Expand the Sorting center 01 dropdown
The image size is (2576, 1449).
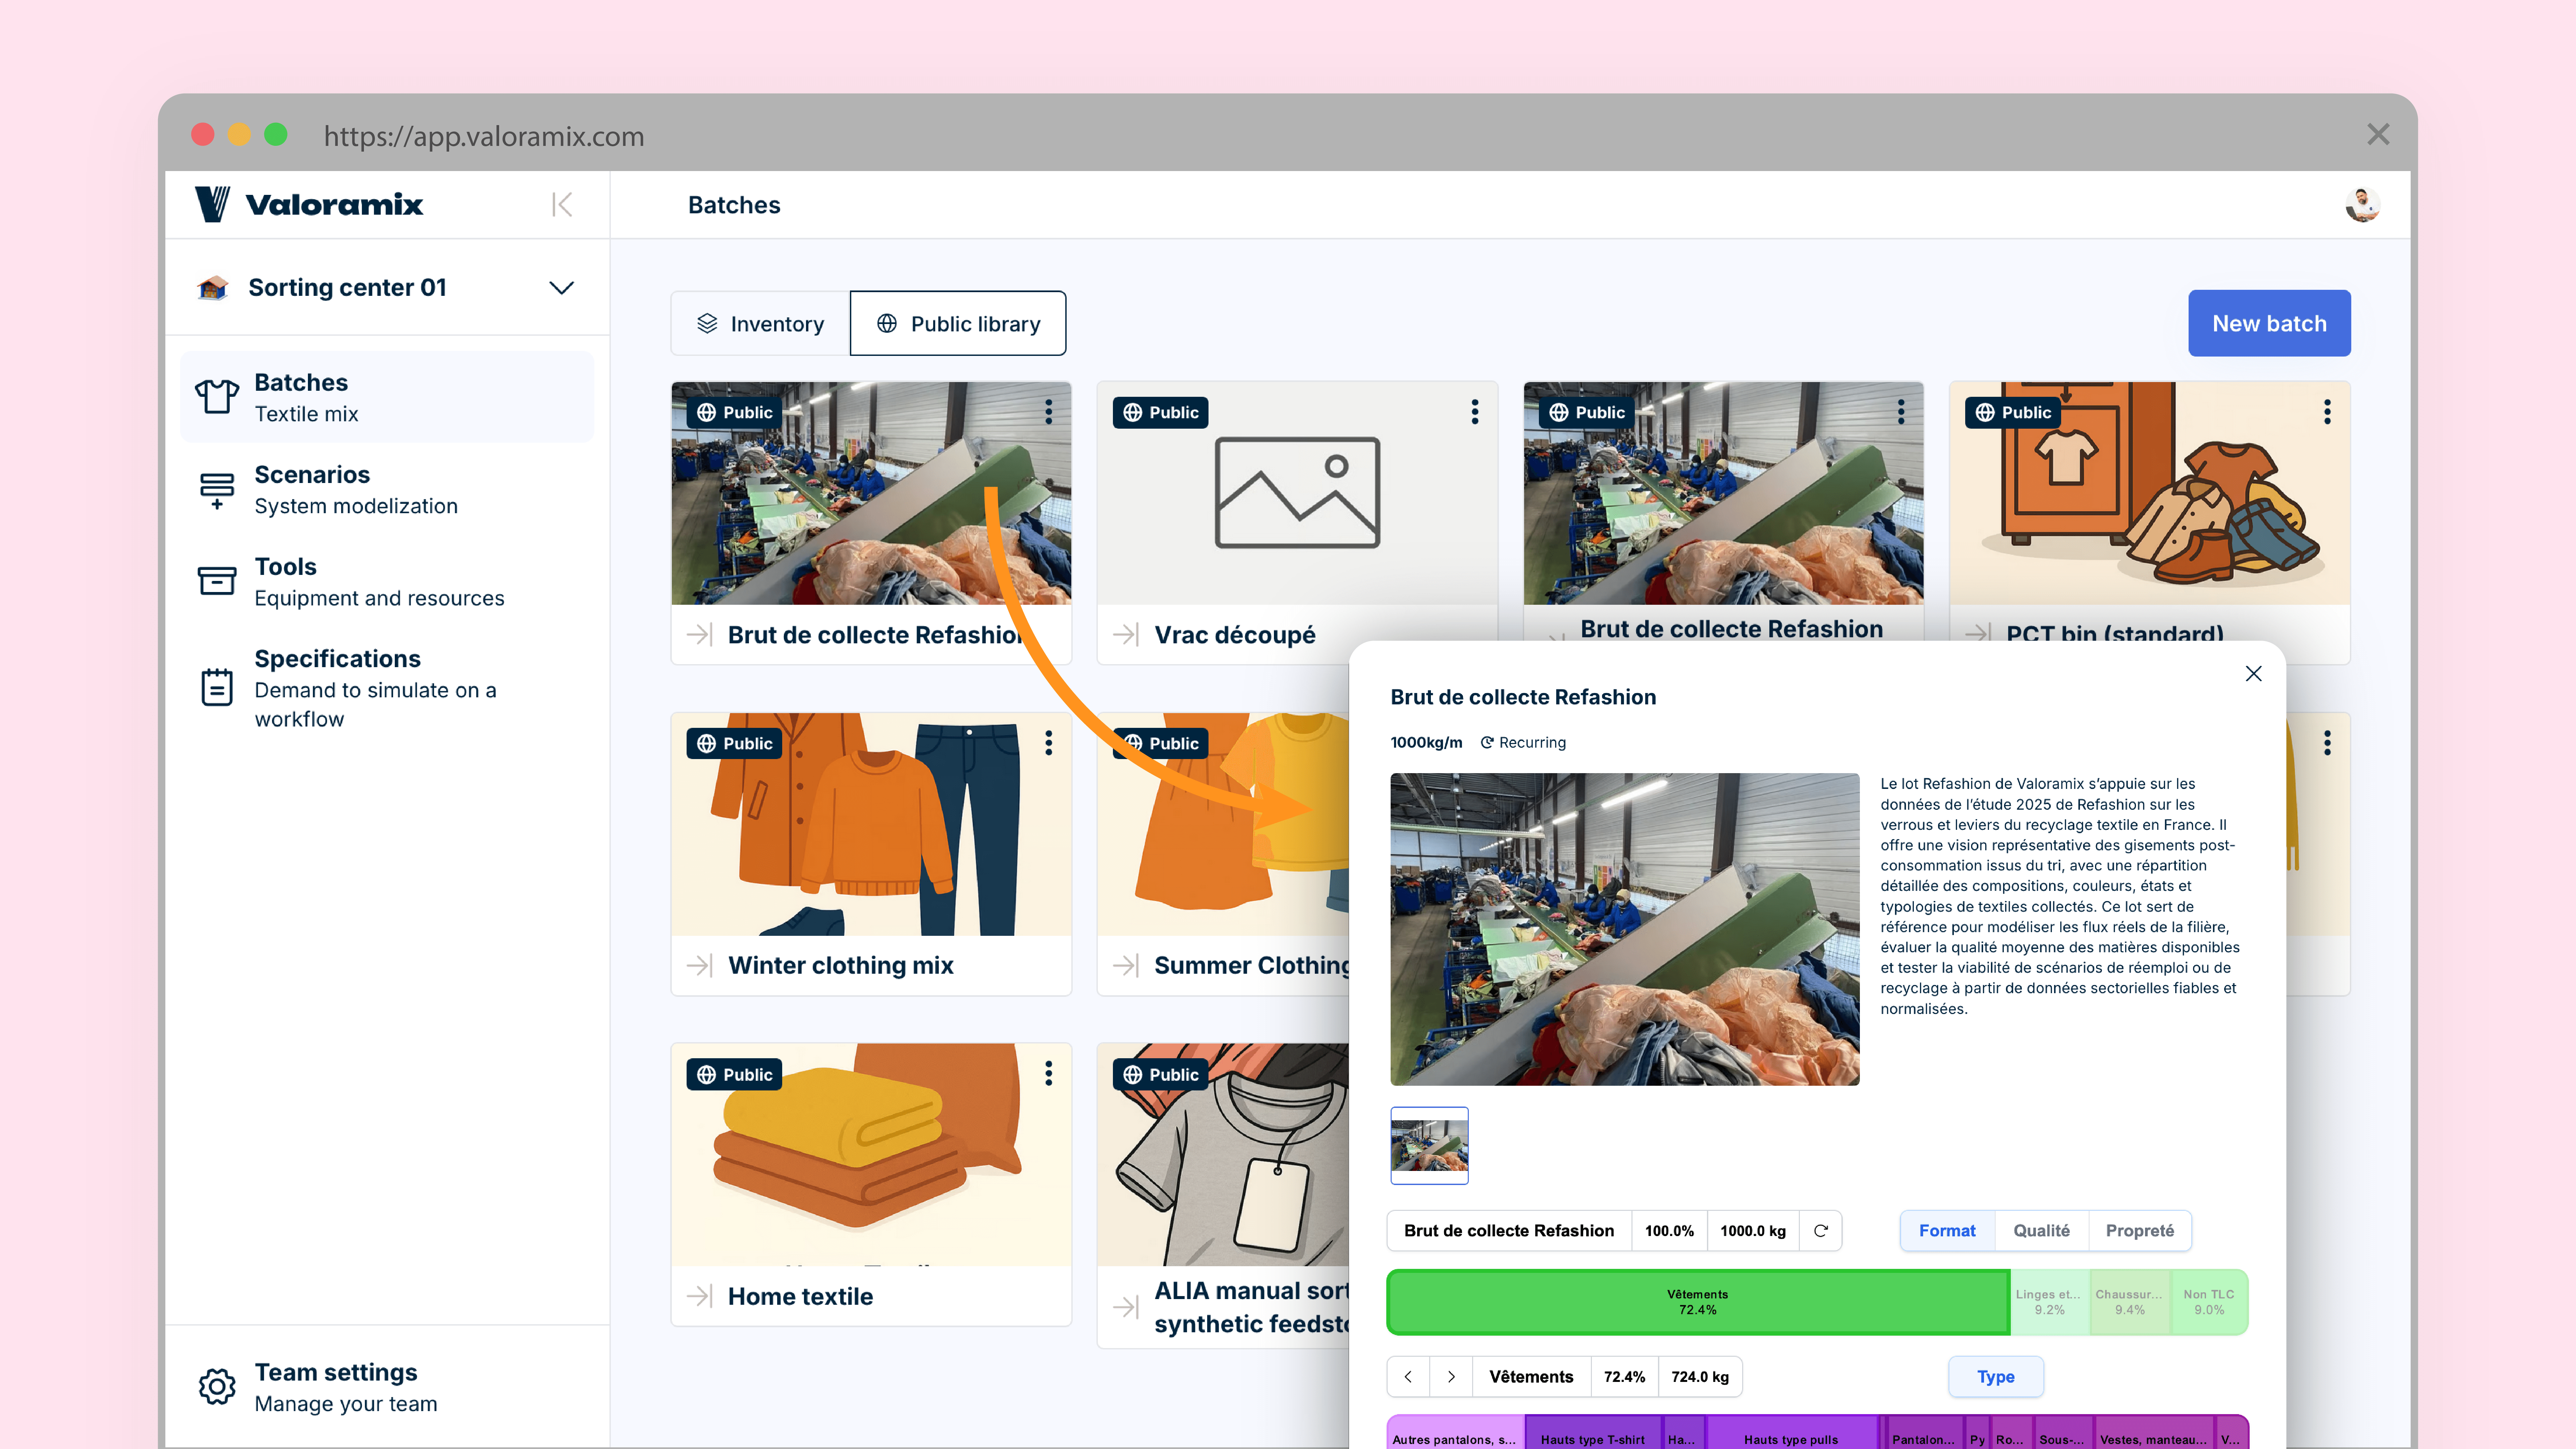[562, 288]
